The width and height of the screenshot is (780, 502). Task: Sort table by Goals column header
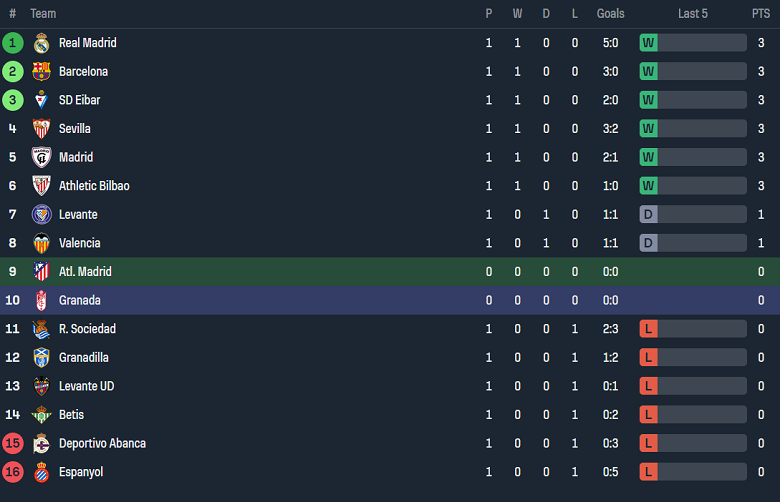point(610,13)
